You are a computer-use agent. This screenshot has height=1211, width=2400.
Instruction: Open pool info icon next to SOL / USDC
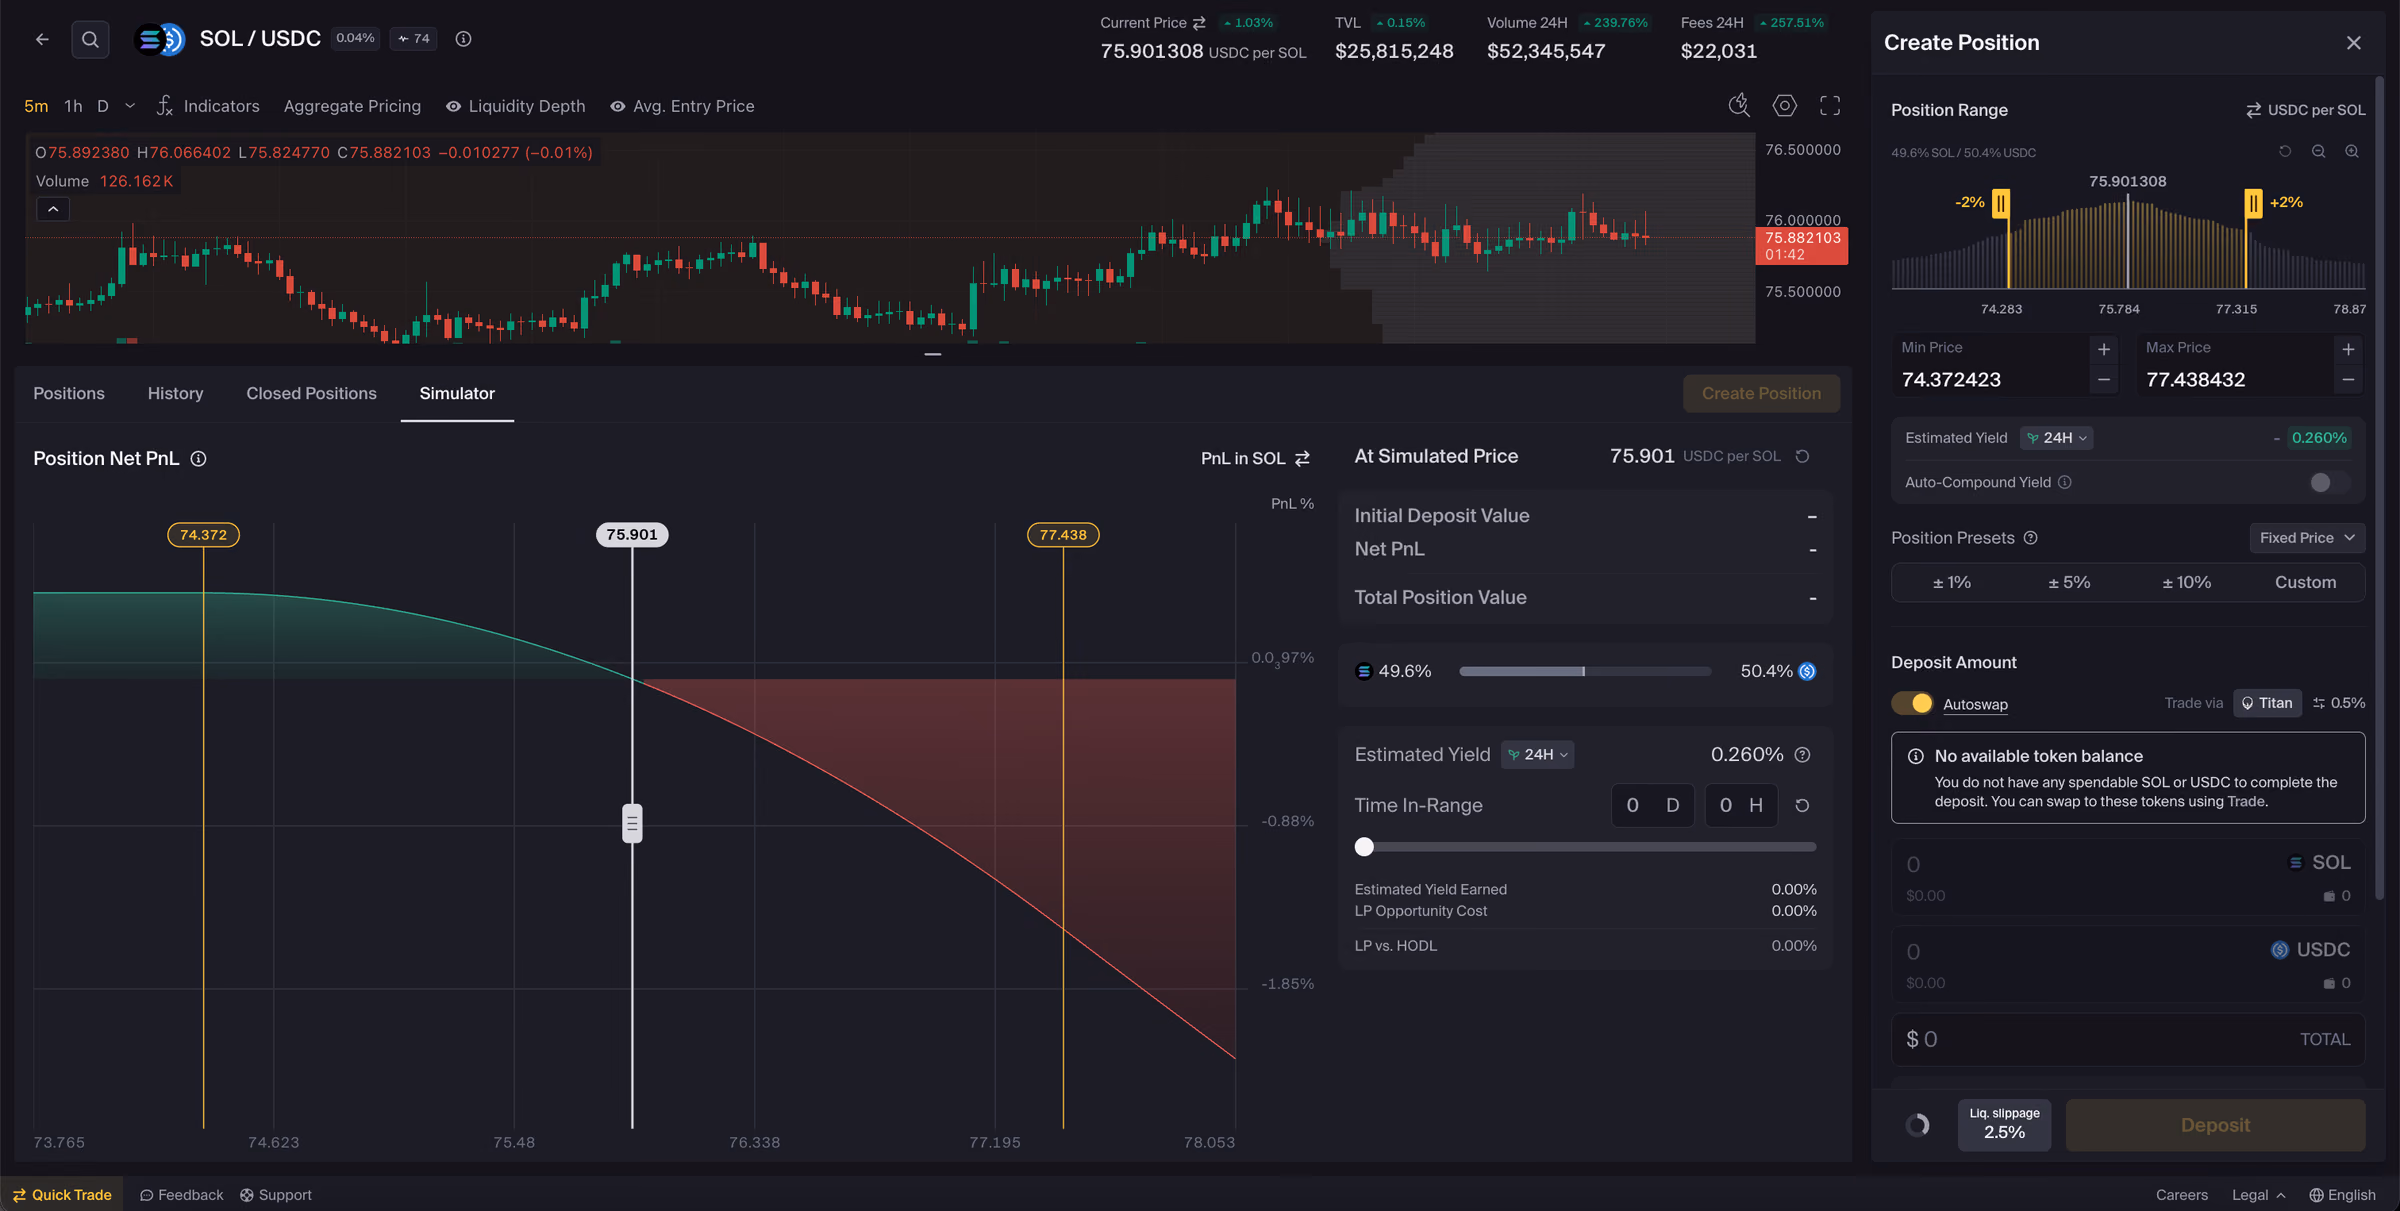[x=463, y=39]
